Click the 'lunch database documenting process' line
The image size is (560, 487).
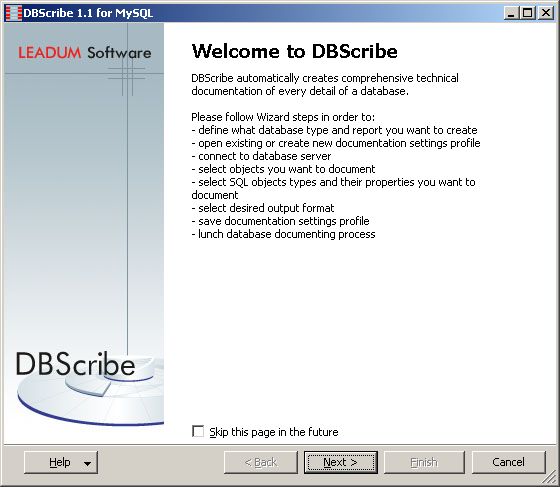tap(284, 234)
